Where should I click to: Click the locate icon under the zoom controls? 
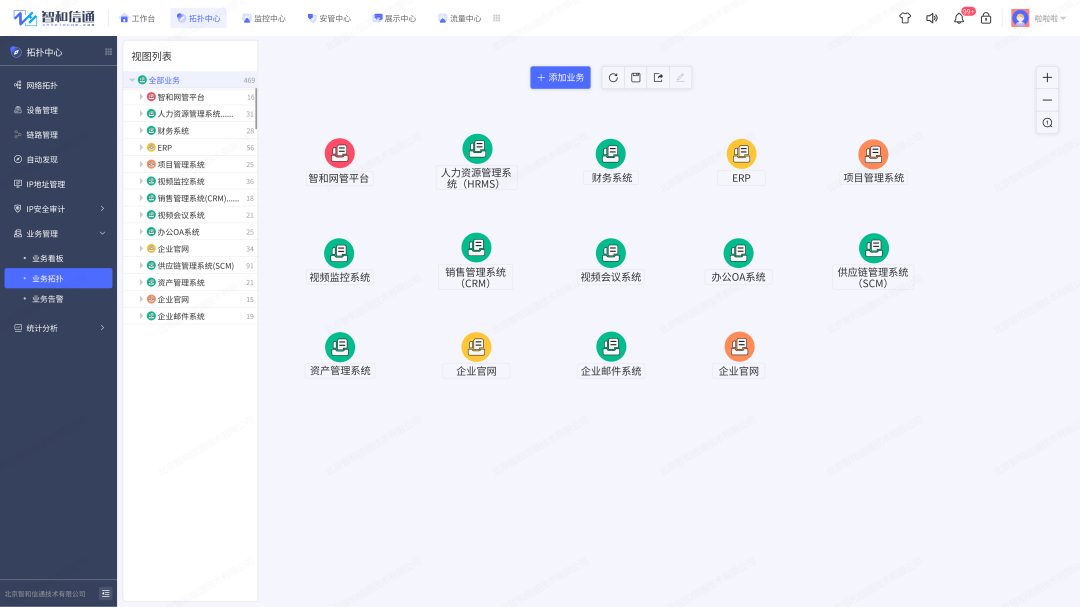tap(1047, 122)
